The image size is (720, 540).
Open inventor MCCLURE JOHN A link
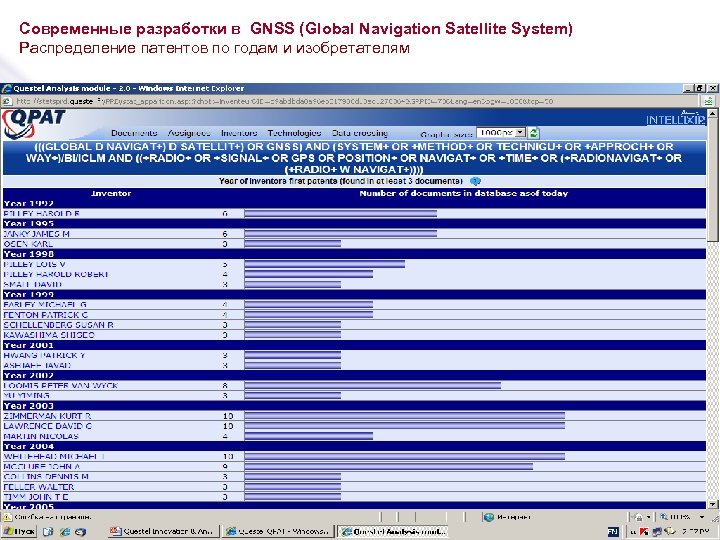[x=42, y=467]
